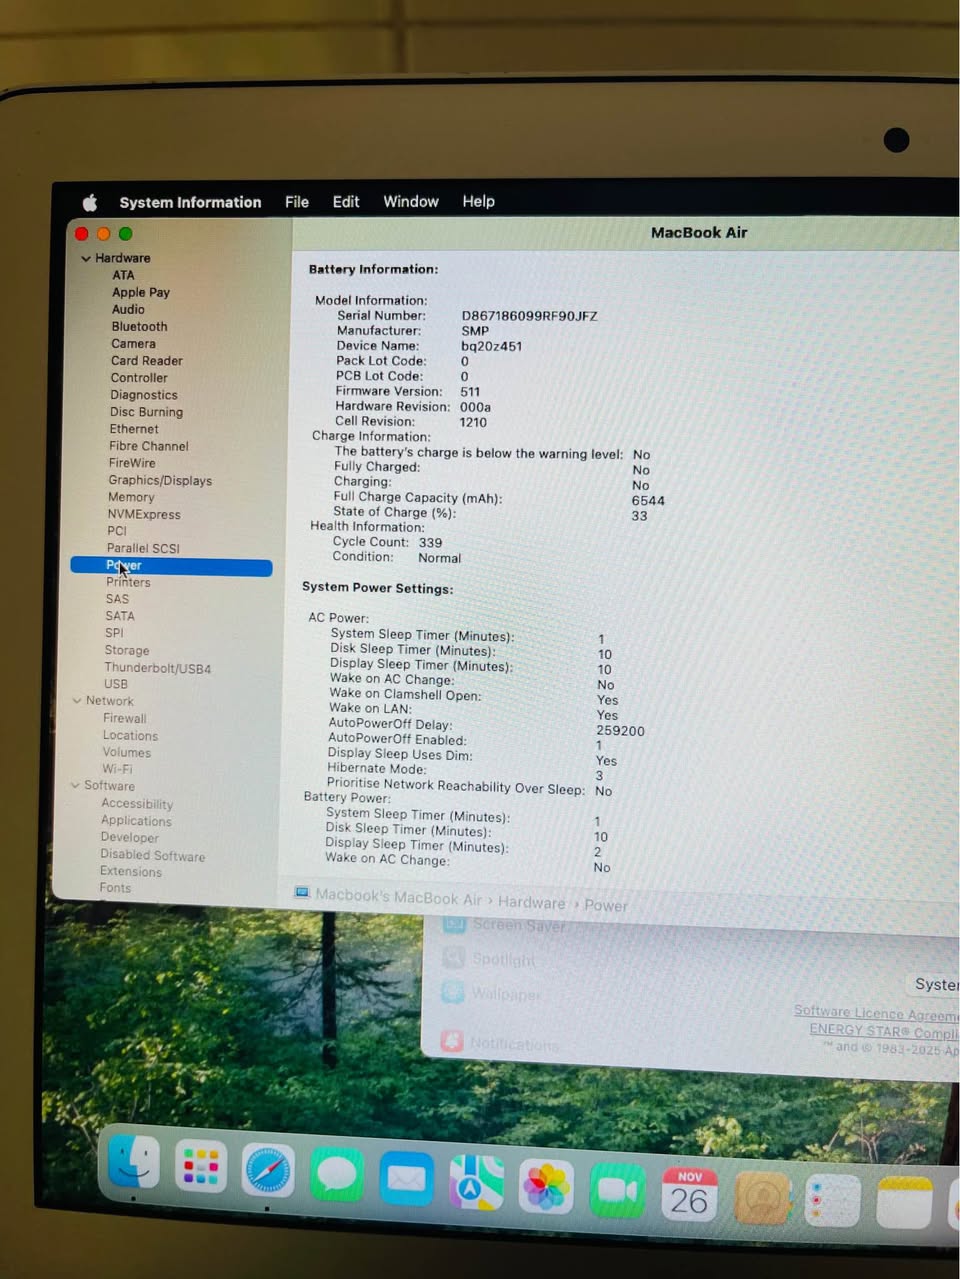Select SATA in the sidebar
Image resolution: width=960 pixels, height=1279 pixels.
pos(120,616)
